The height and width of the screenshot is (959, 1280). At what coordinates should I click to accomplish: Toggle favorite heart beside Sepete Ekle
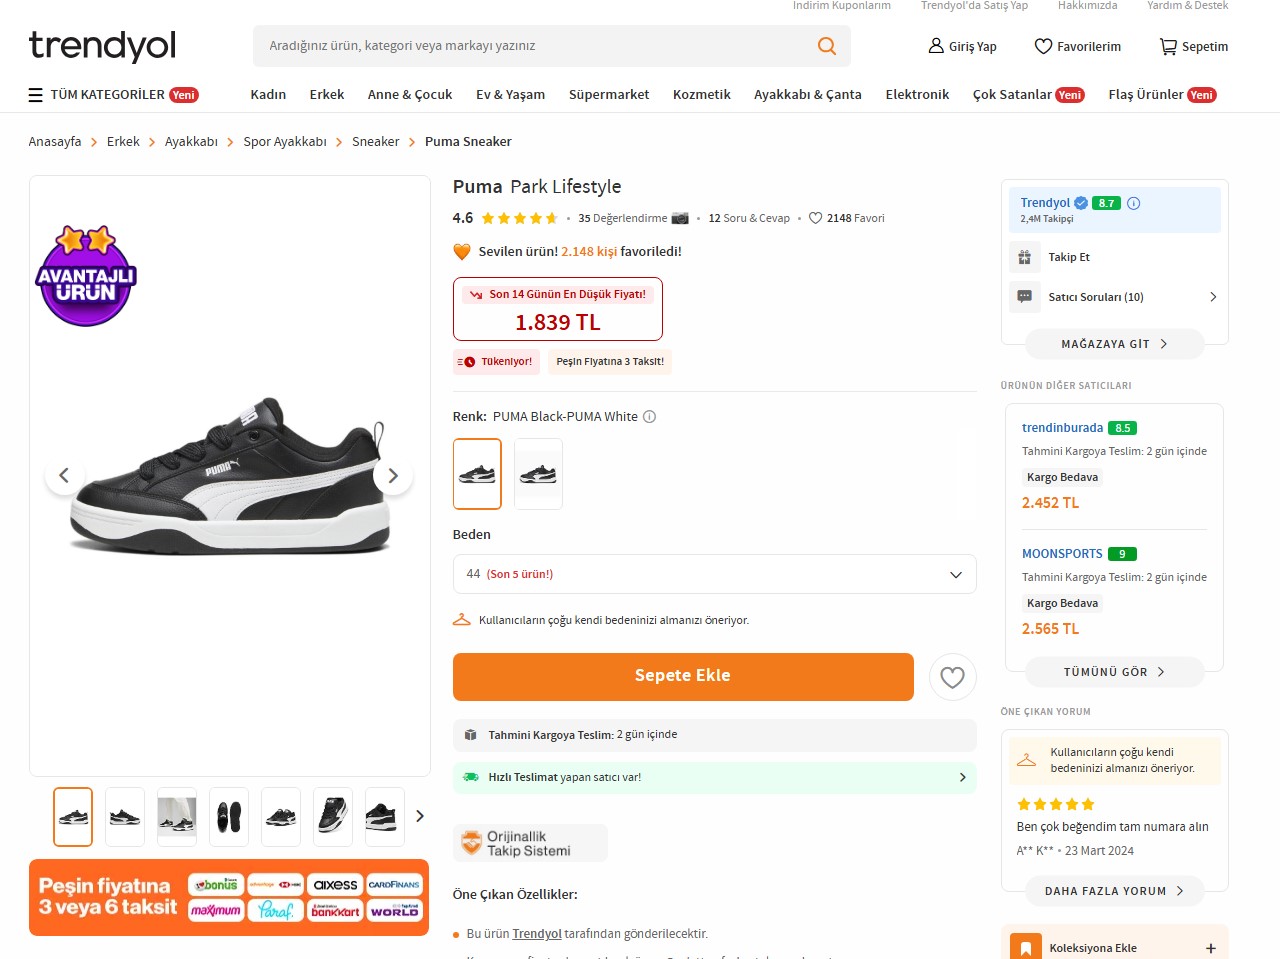click(x=952, y=677)
